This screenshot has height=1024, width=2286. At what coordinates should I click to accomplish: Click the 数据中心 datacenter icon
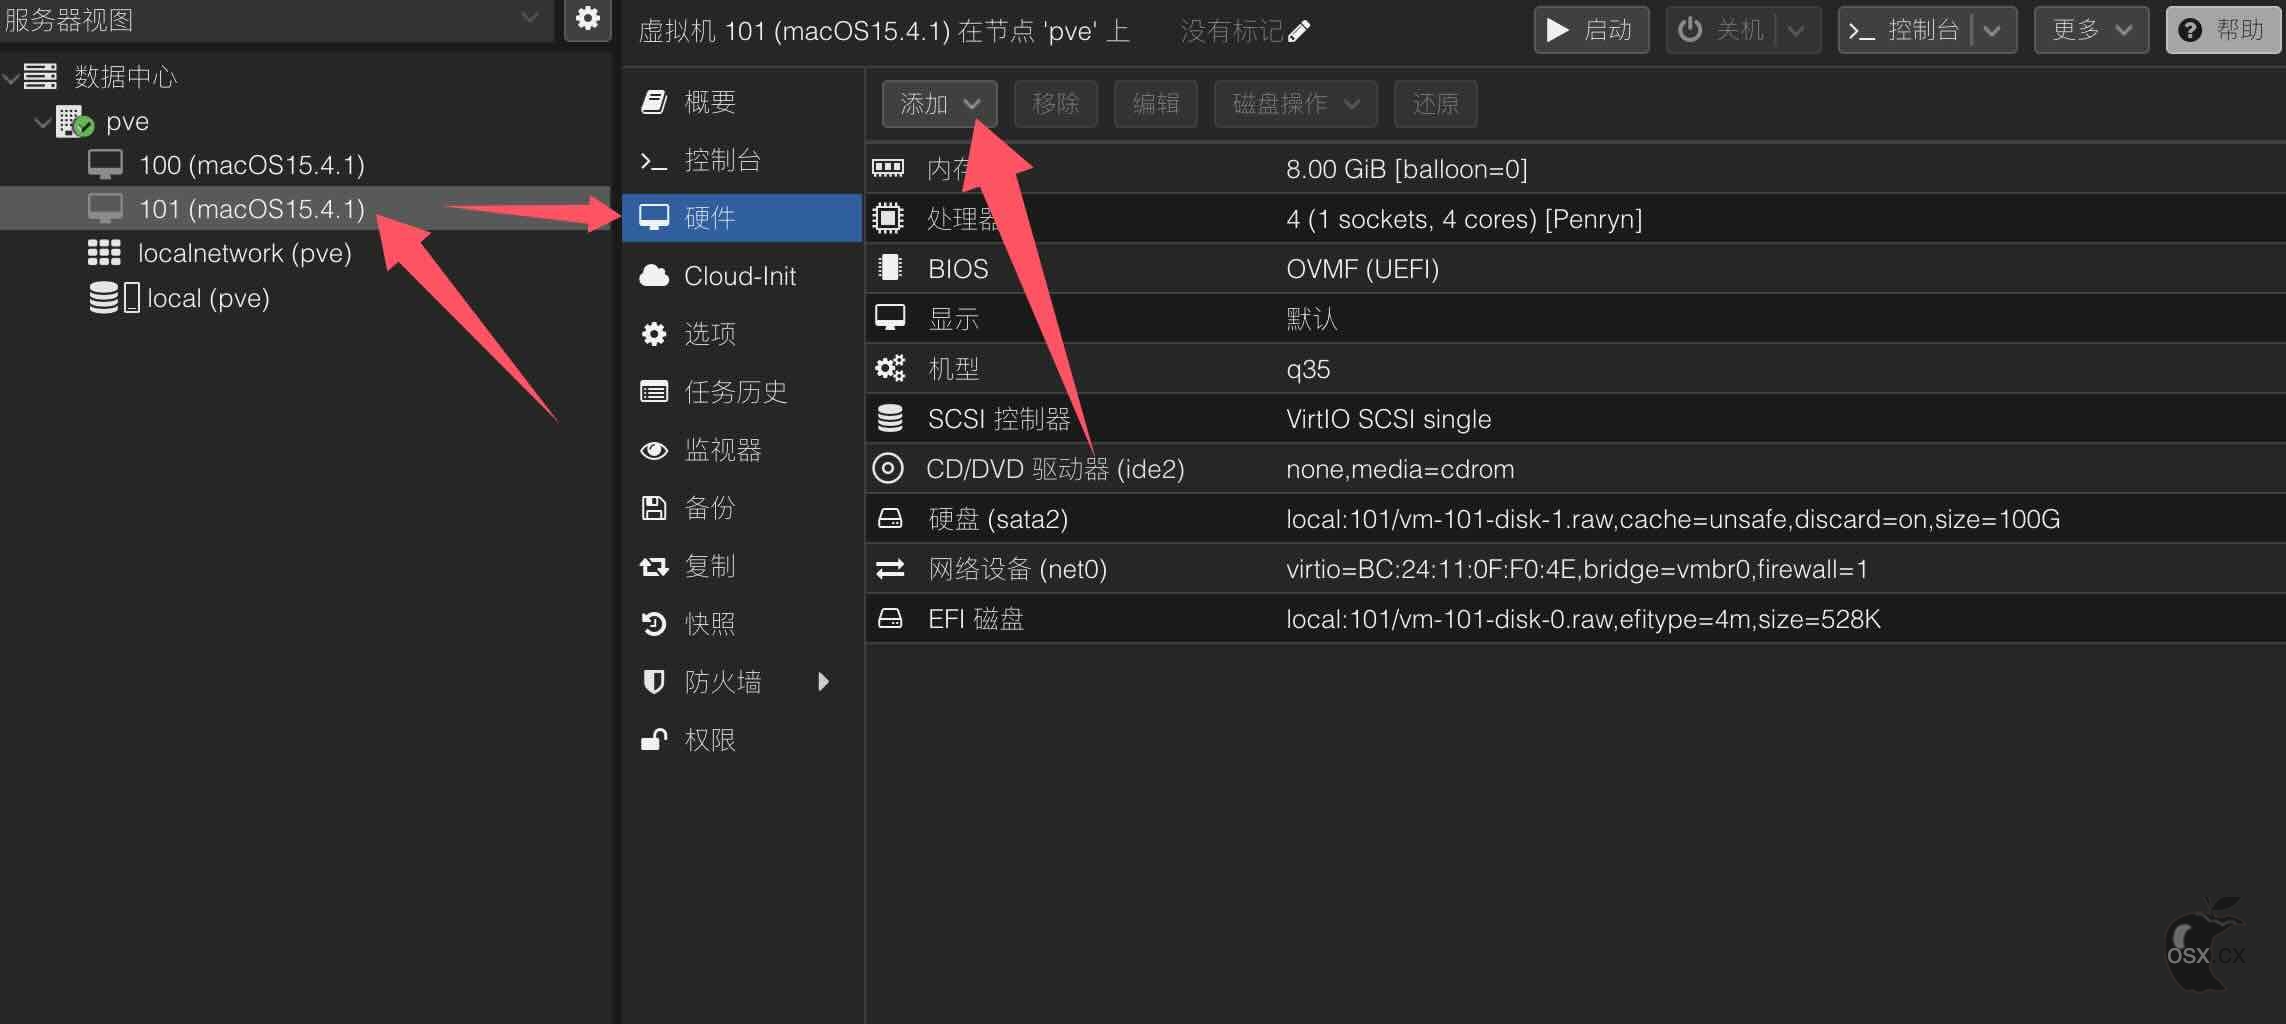(x=40, y=76)
